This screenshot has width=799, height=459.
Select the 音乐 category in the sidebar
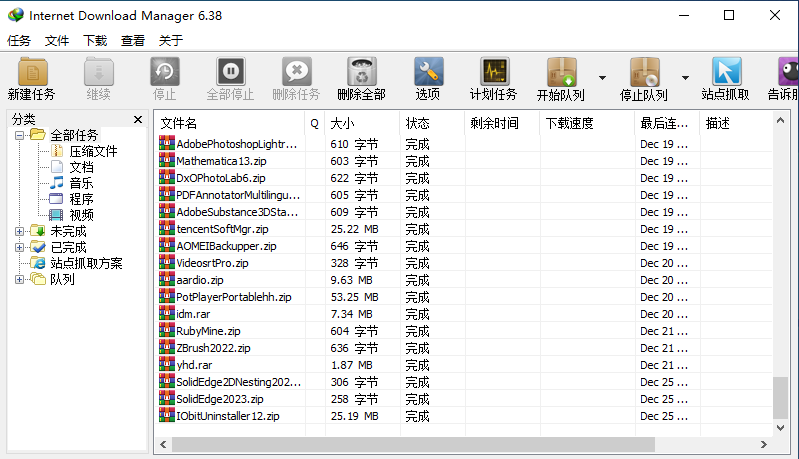point(81,183)
